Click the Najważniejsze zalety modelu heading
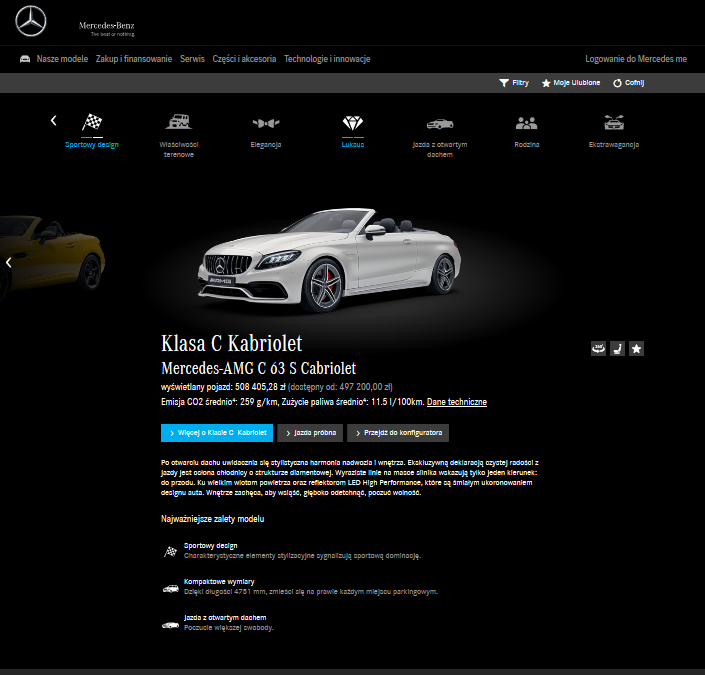 coord(213,519)
